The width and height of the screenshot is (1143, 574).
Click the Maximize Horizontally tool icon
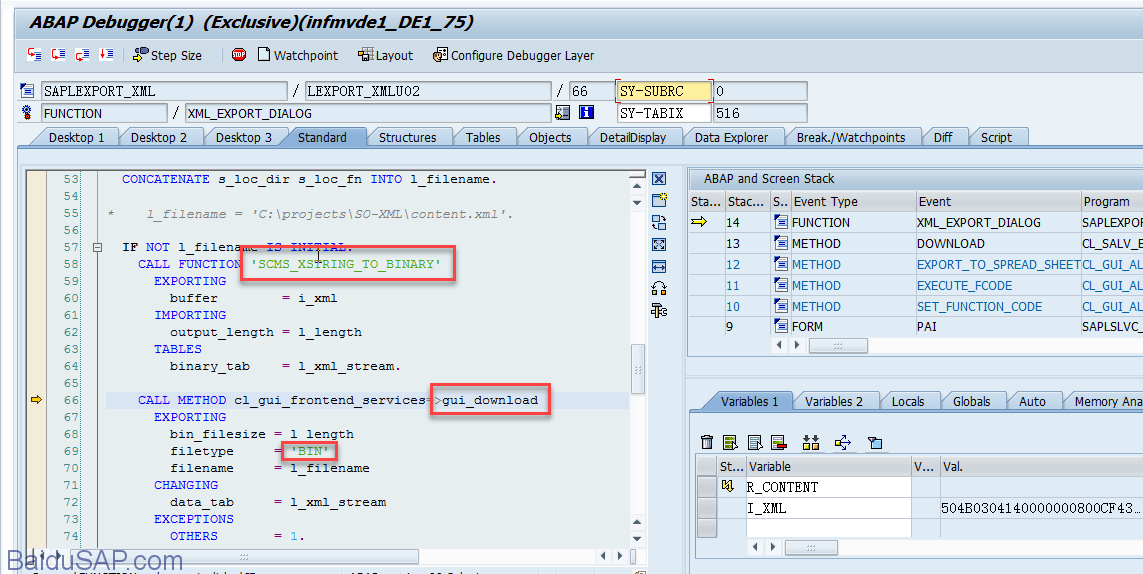tap(659, 266)
